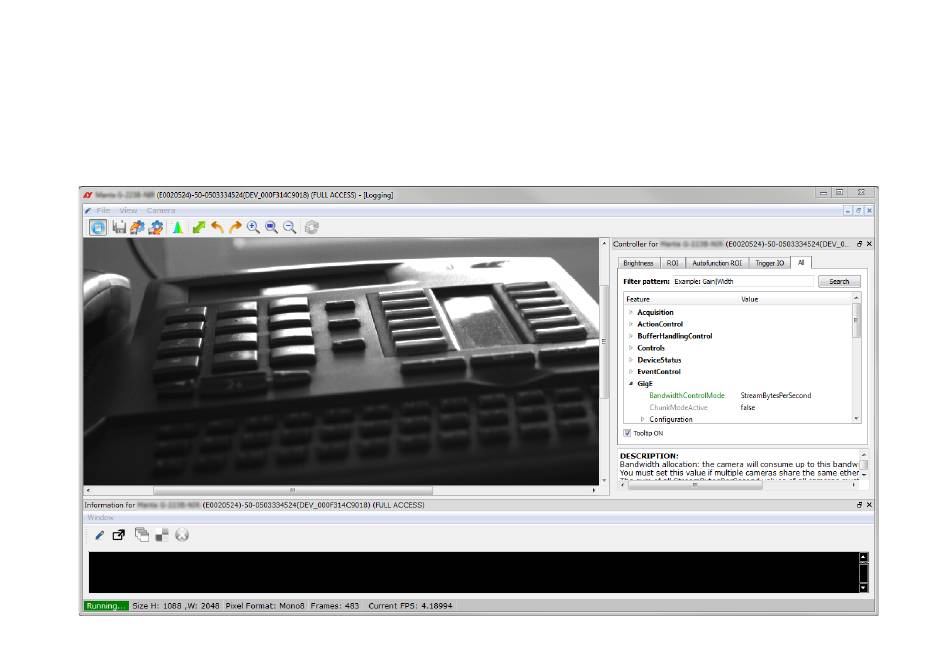
Task: Open the File menu
Action: 103,211
